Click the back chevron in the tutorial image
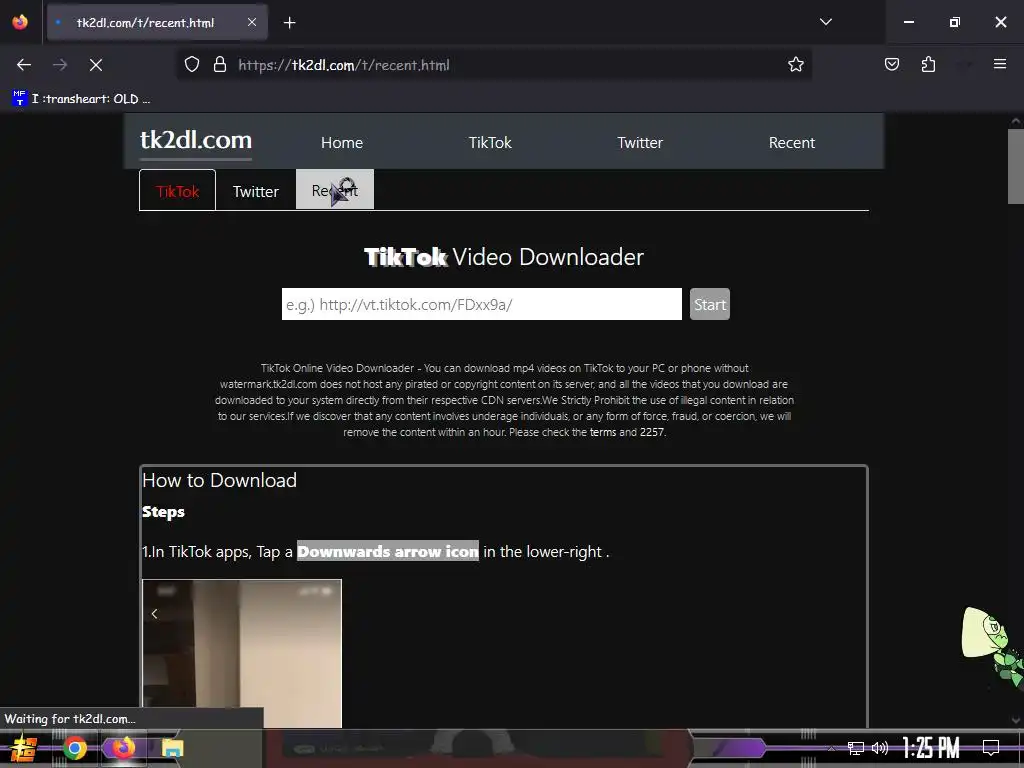The height and width of the screenshot is (768, 1024). click(x=154, y=613)
